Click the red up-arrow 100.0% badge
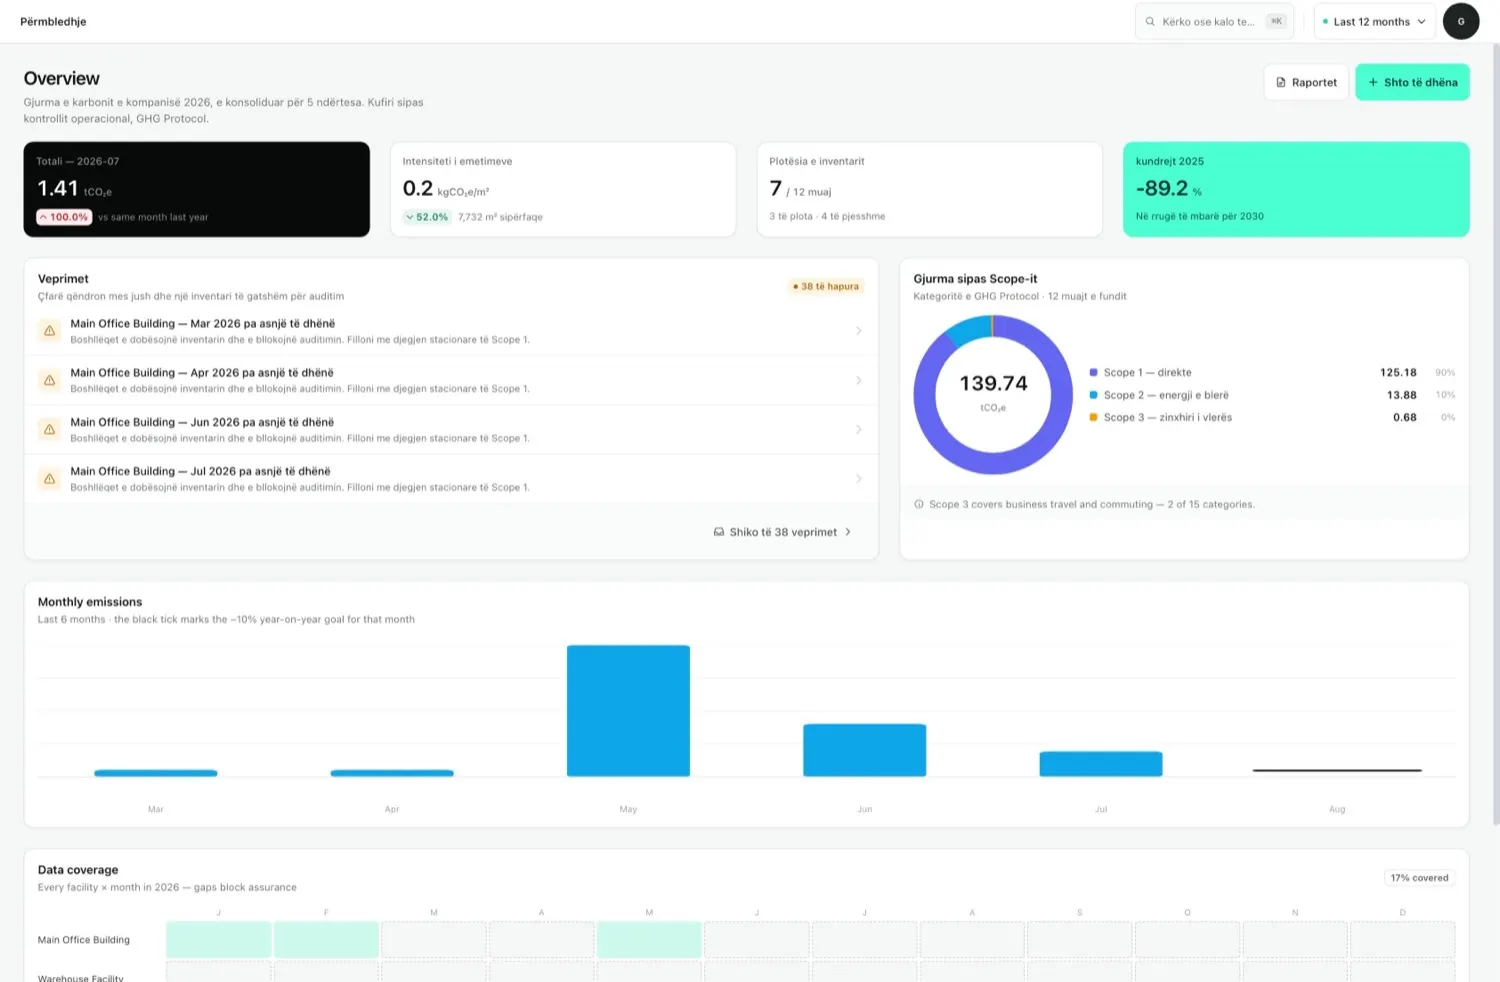The image size is (1500, 982). [x=64, y=217]
